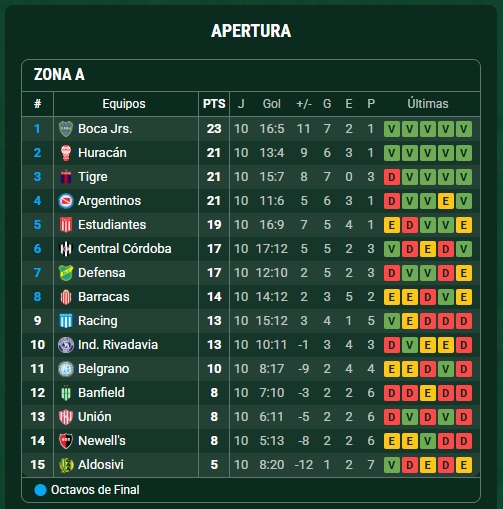The width and height of the screenshot is (503, 509).
Task: Select the PTS column header
Action: [x=214, y=104]
